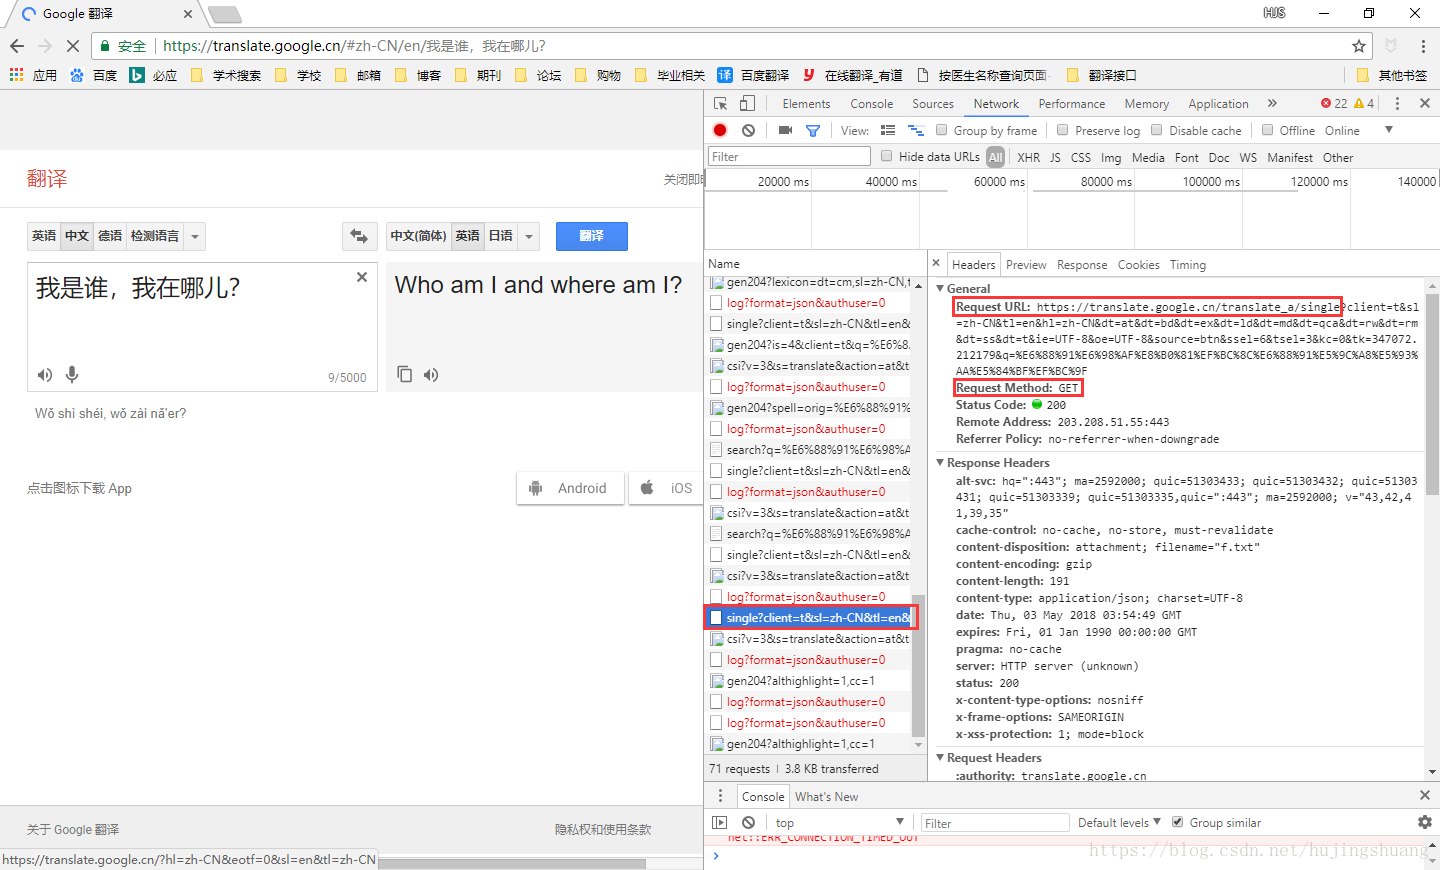Click the capture screenshots camera icon
The height and width of the screenshot is (870, 1440).
coord(785,130)
